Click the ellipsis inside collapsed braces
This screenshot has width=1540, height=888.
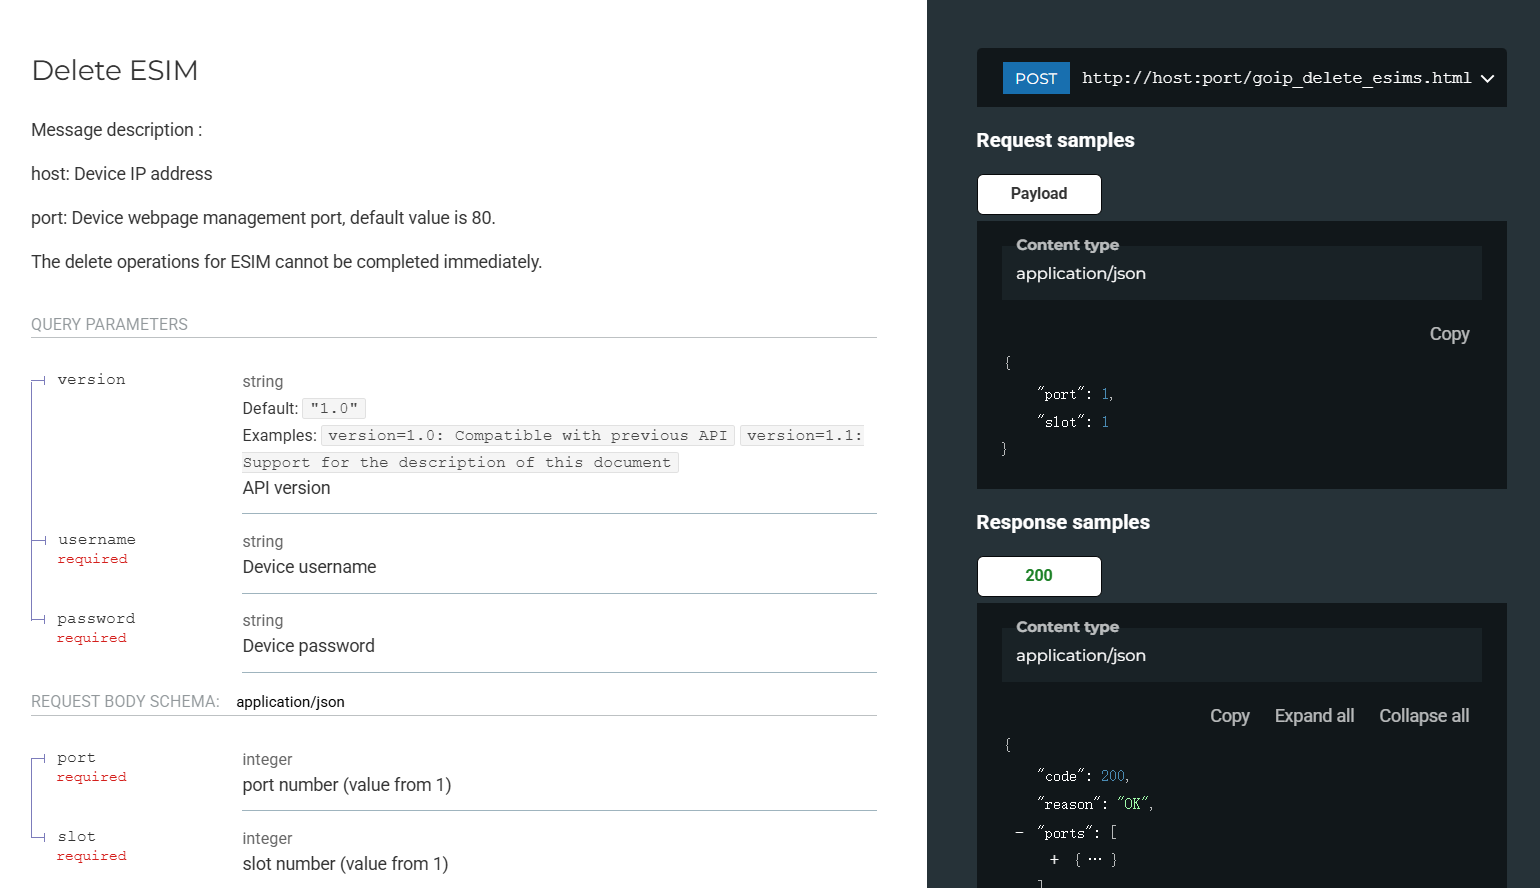point(1095,860)
